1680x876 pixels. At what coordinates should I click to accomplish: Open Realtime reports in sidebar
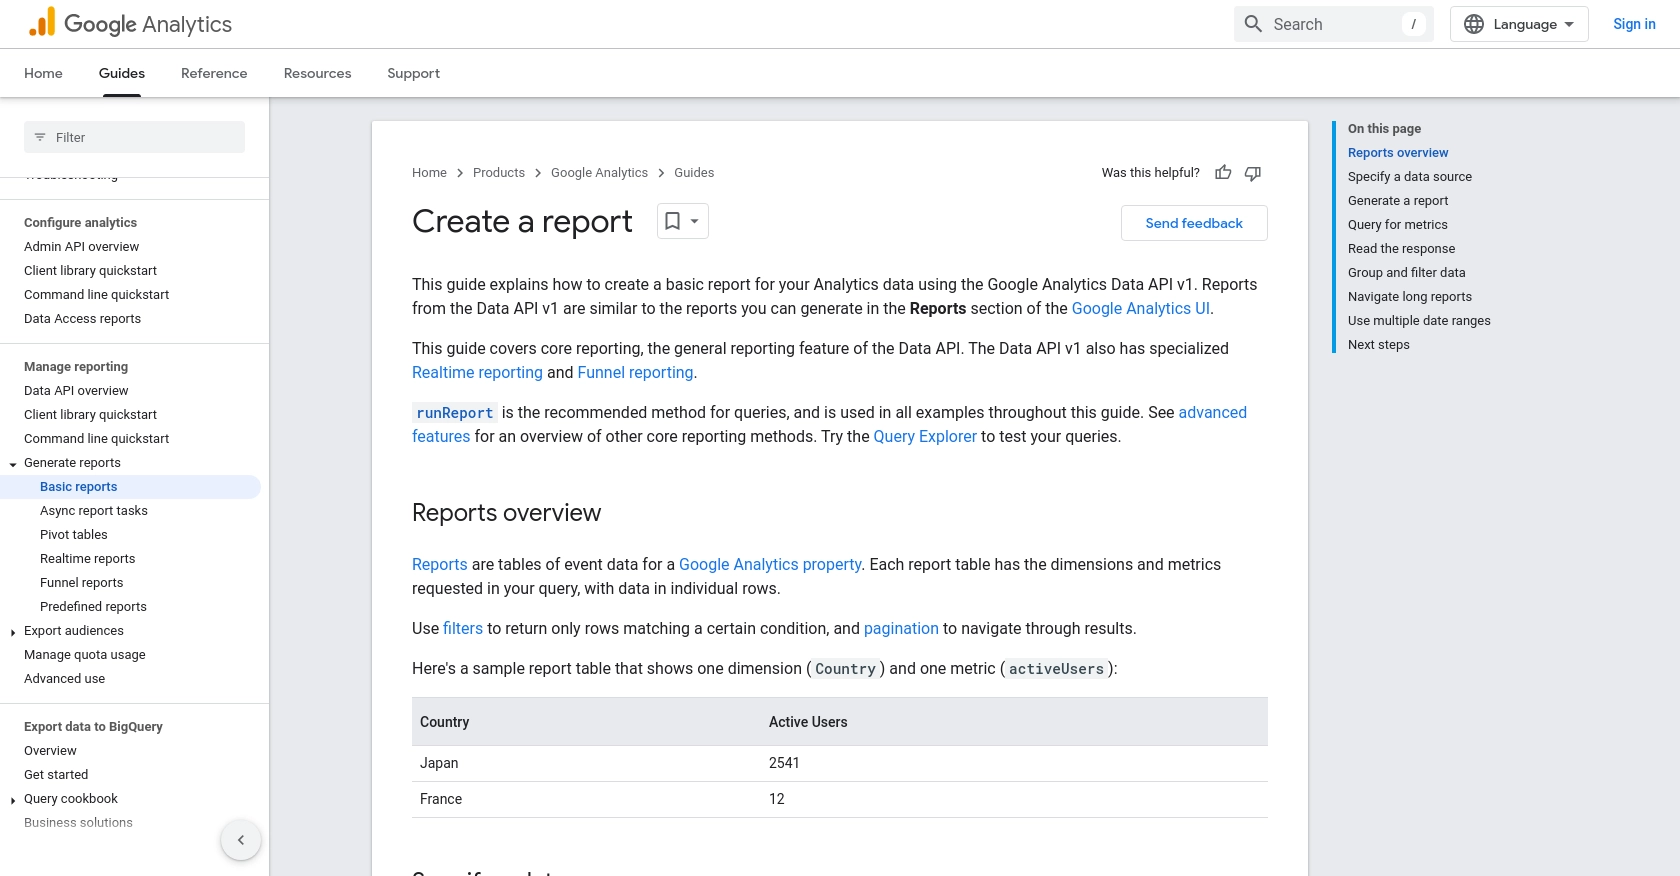(87, 559)
